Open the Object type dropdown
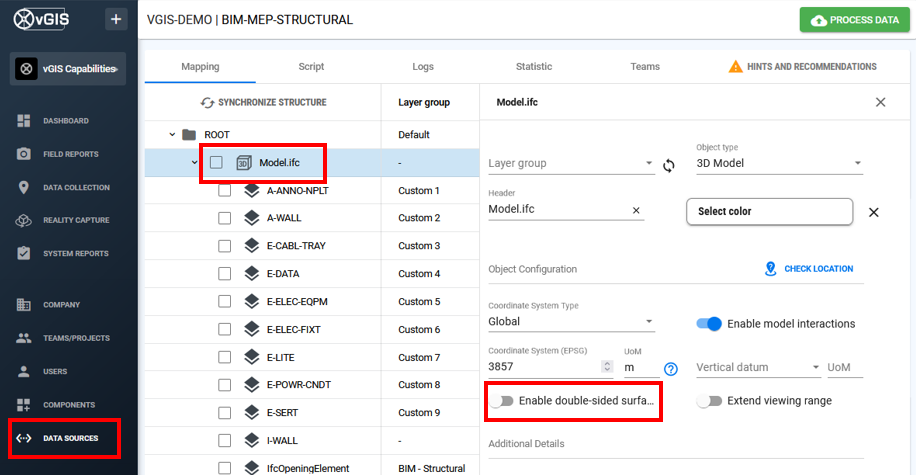Viewport: 916px width, 475px height. point(779,164)
